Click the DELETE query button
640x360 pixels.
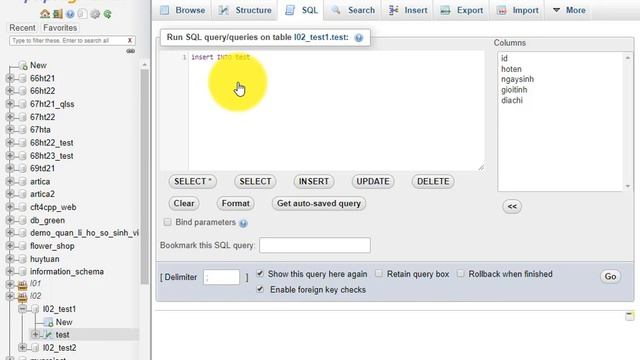click(433, 182)
